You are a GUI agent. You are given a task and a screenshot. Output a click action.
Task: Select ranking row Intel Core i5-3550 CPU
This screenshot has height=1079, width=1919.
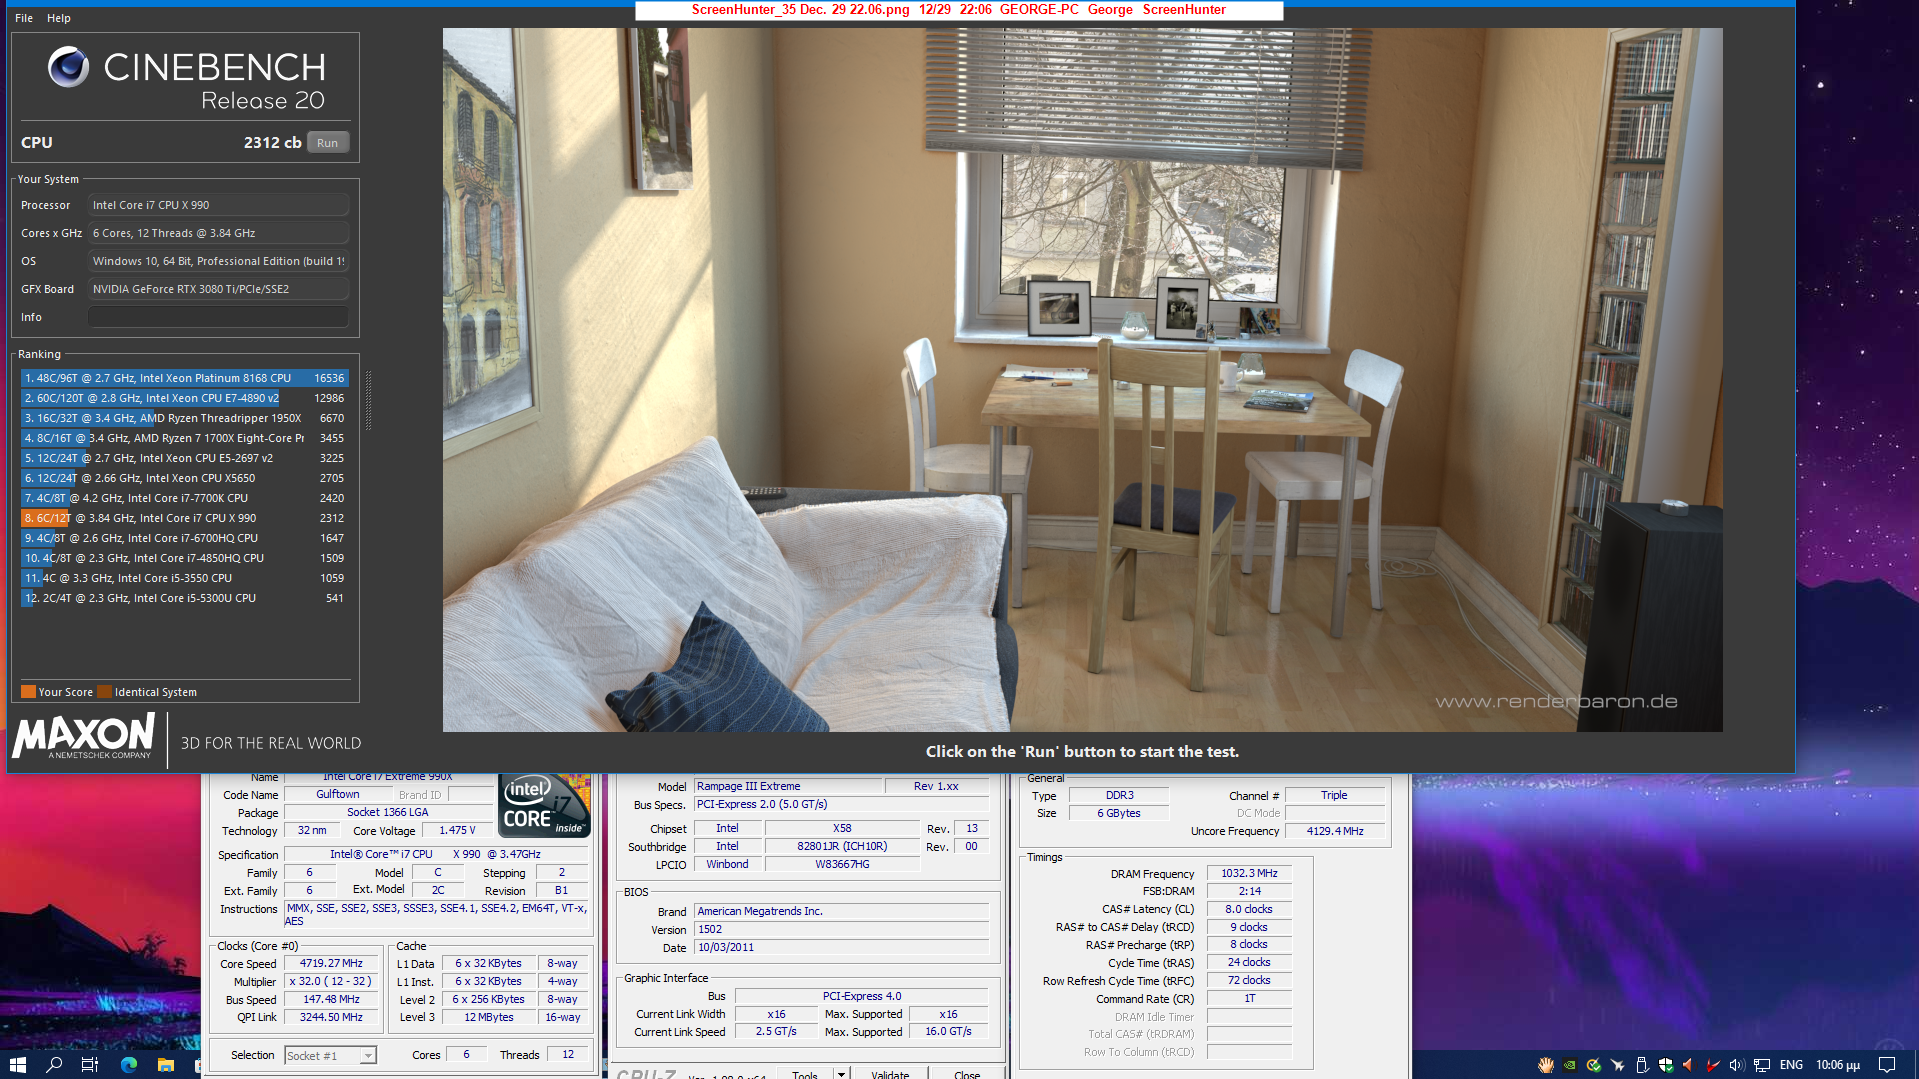pyautogui.click(x=184, y=578)
